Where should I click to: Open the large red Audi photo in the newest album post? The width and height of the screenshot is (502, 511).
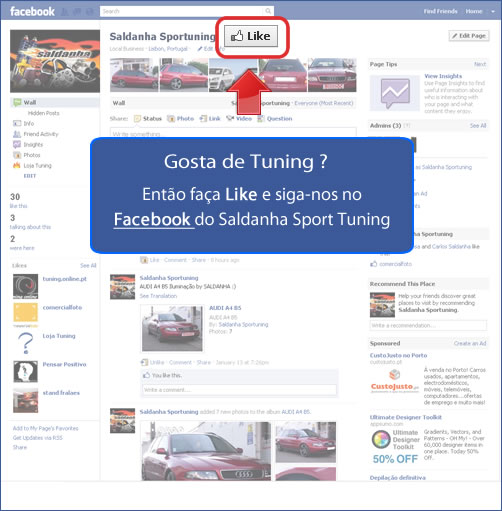pos(206,451)
